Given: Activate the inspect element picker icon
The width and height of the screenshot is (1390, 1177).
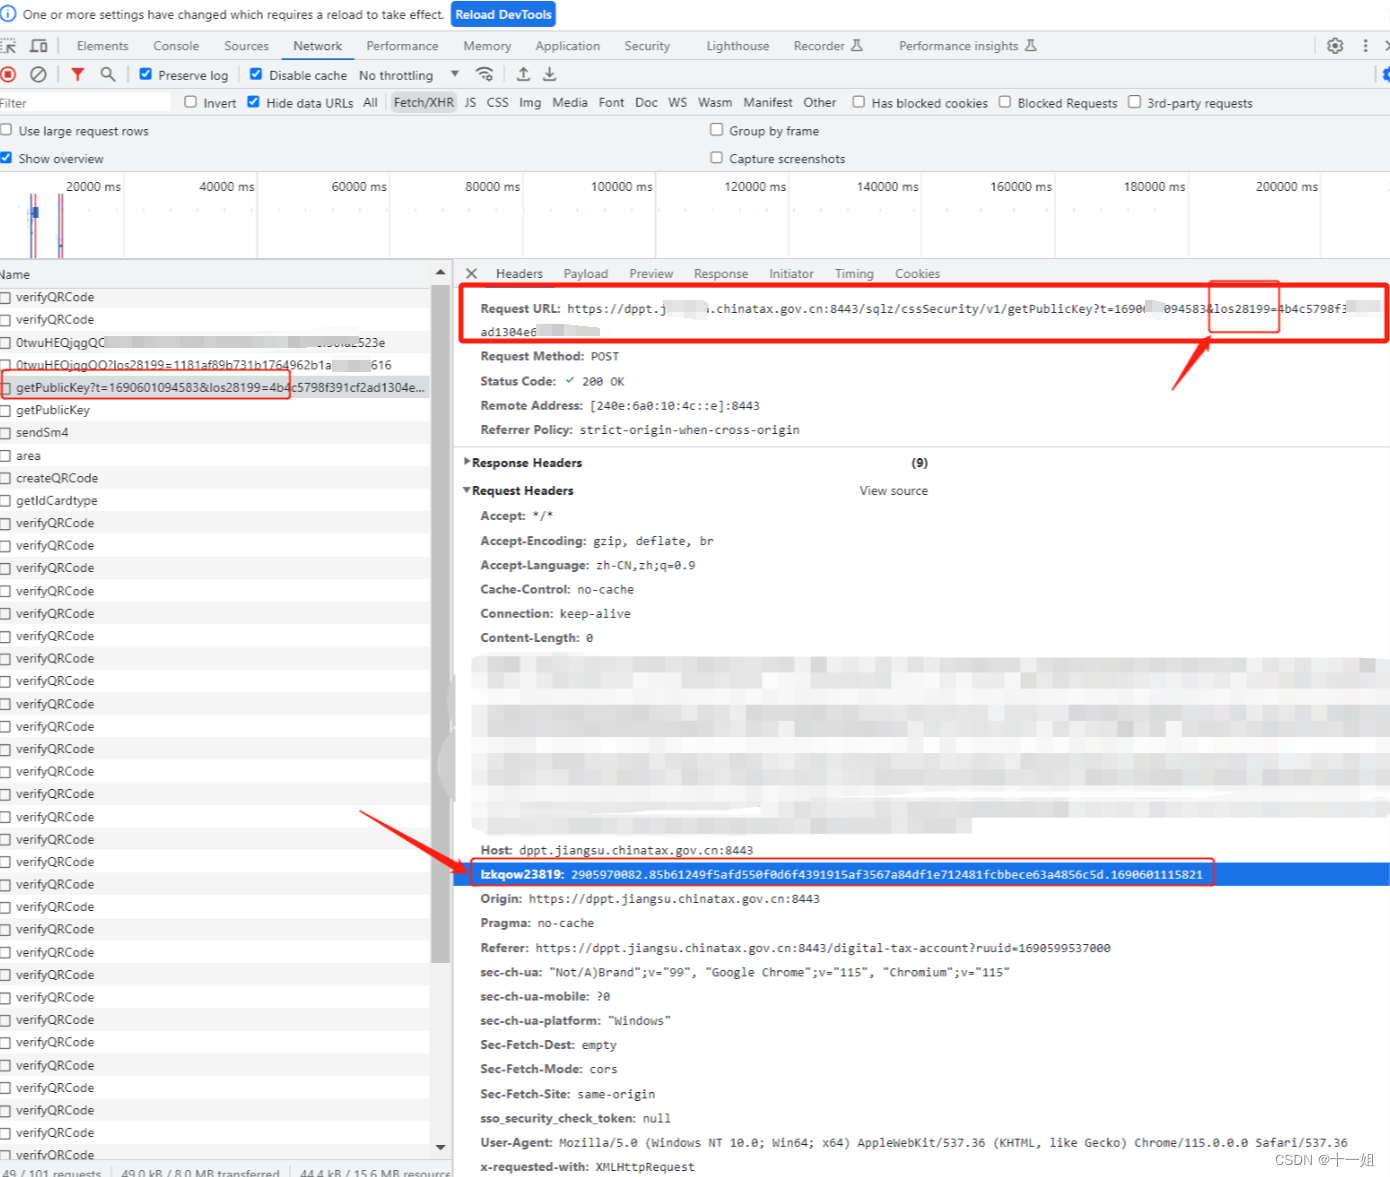Looking at the screenshot, I should coord(8,46).
